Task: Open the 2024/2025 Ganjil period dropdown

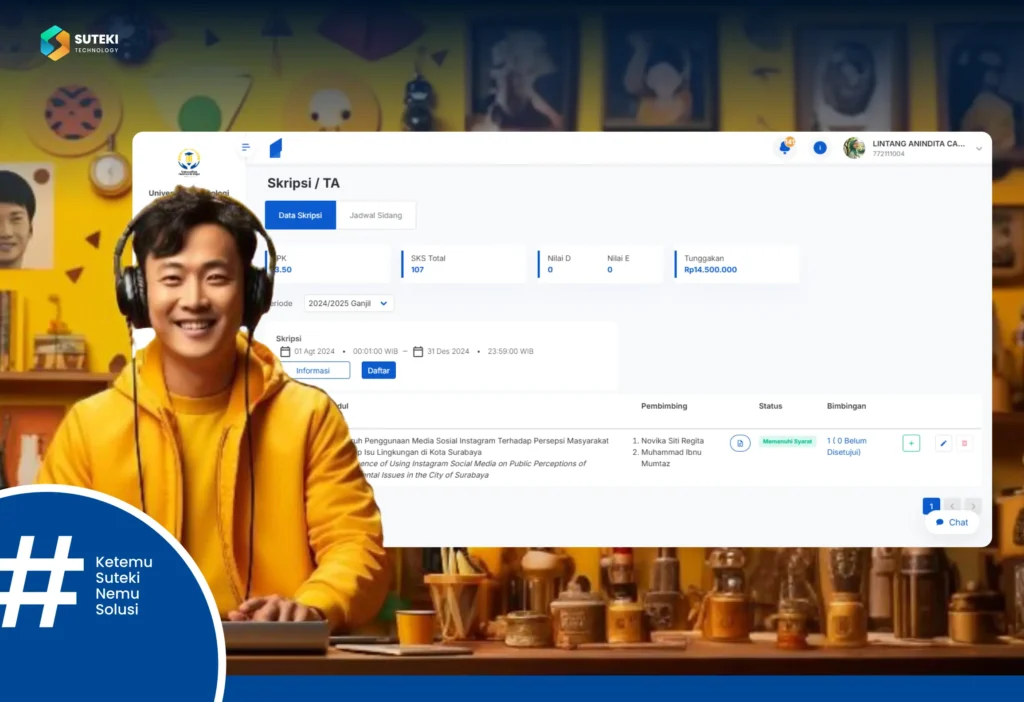Action: (348, 303)
